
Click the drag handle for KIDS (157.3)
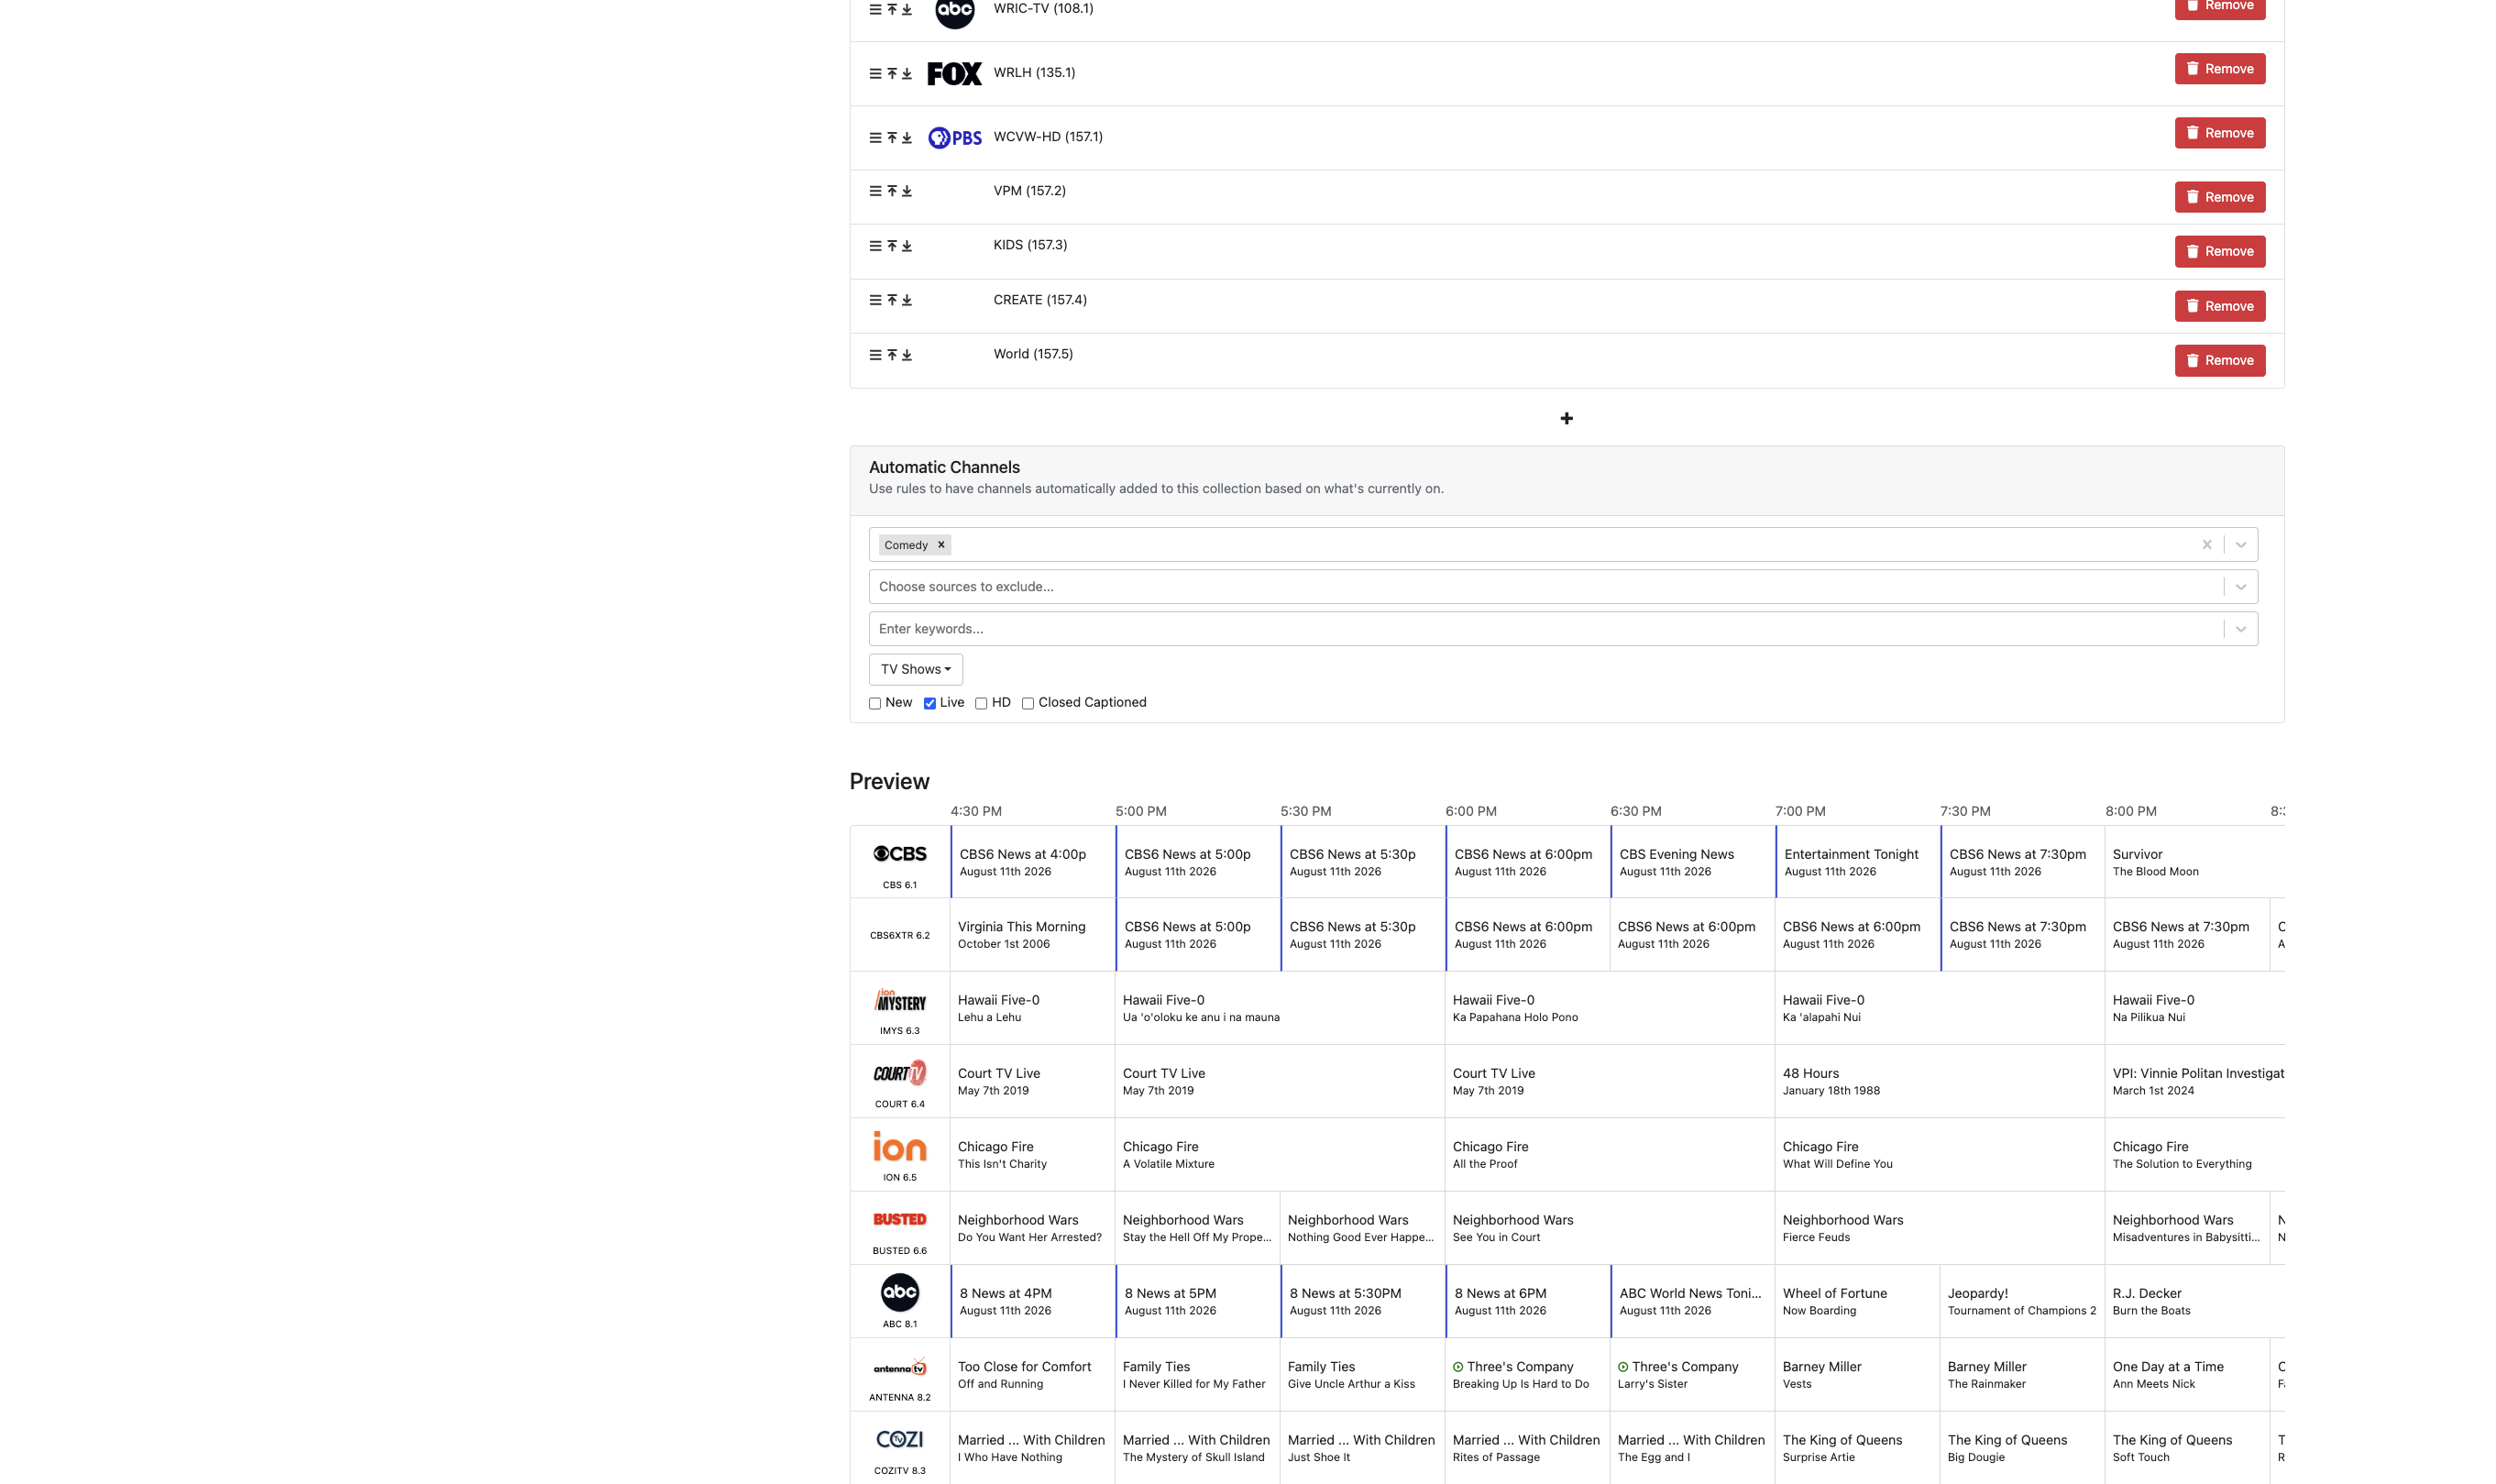875,246
